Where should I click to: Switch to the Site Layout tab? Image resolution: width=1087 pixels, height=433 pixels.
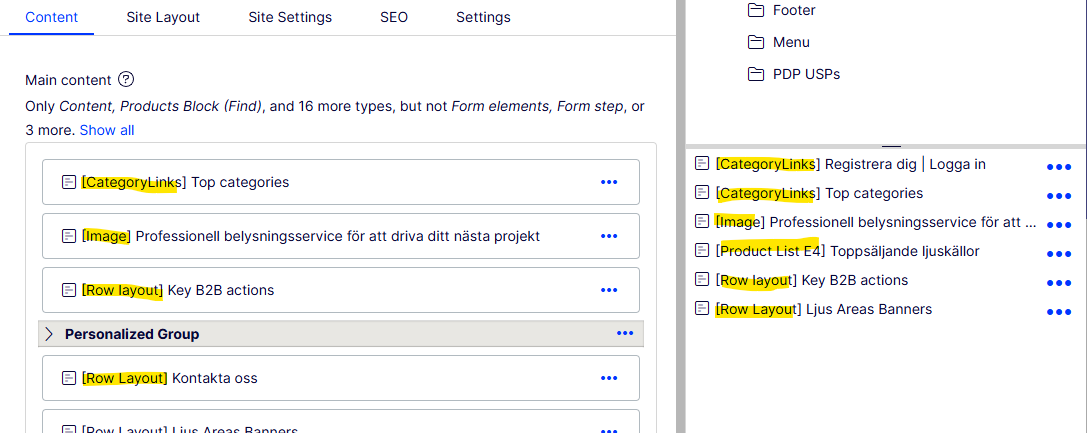pyautogui.click(x=163, y=17)
